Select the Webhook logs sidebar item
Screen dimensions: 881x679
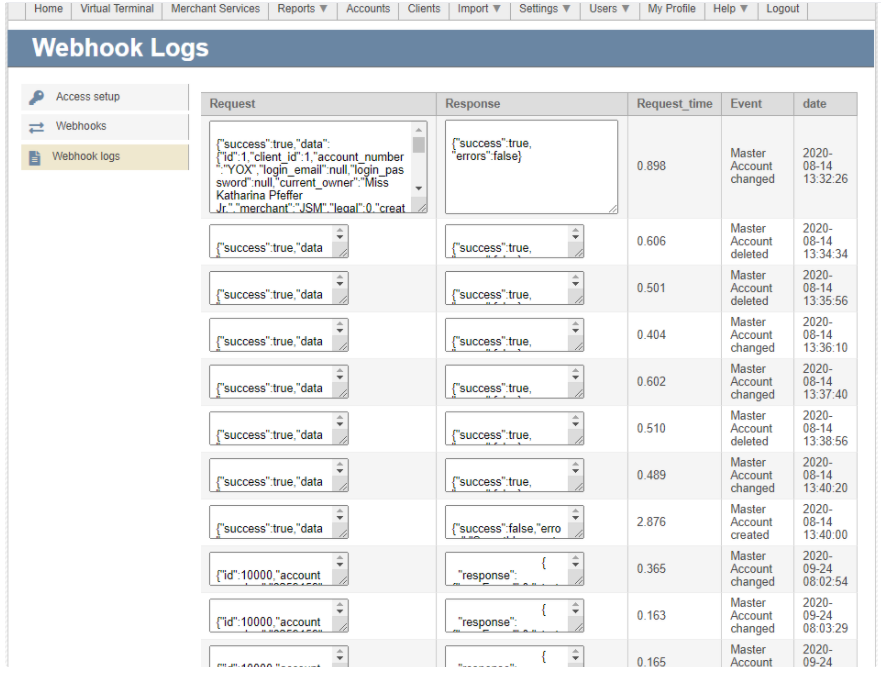tap(105, 157)
